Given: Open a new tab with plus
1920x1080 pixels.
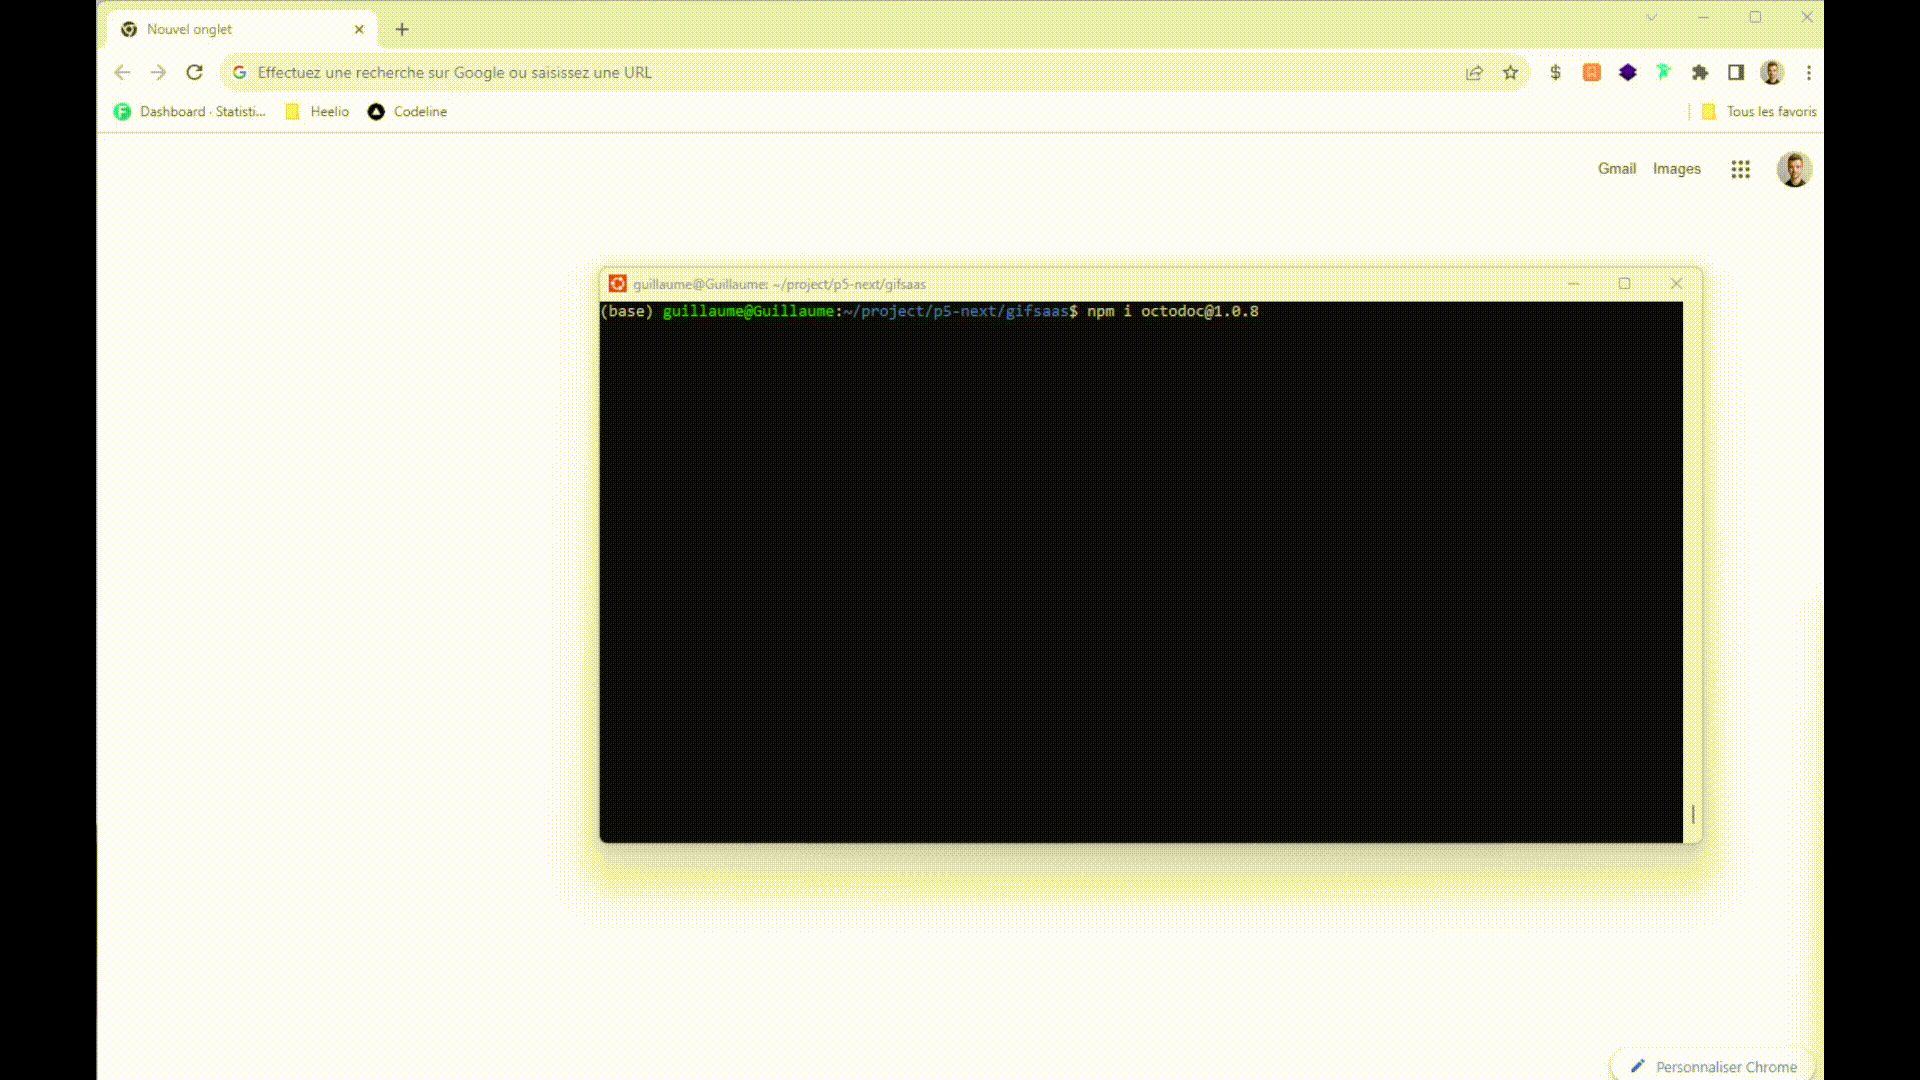Looking at the screenshot, I should [402, 29].
